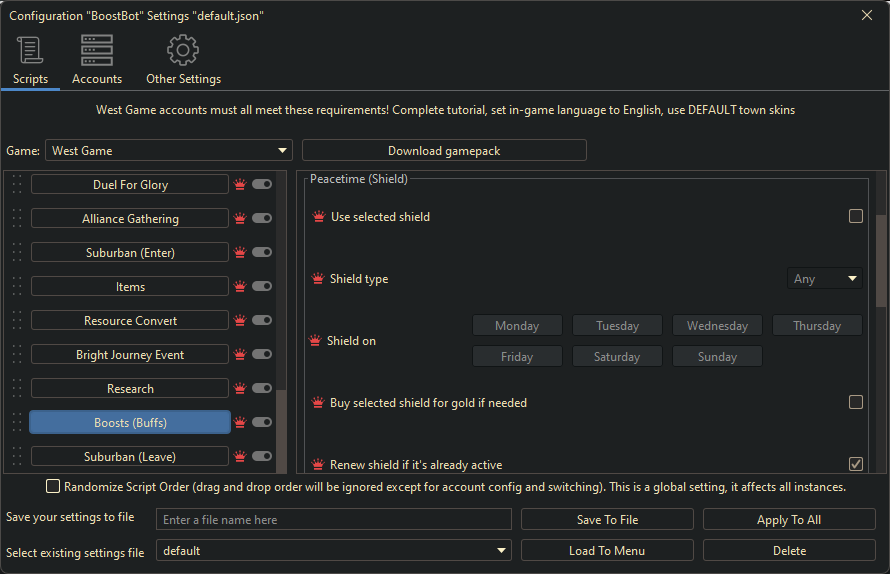The height and width of the screenshot is (574, 890).
Task: Select Wednesday for Shield on
Action: pyautogui.click(x=717, y=326)
